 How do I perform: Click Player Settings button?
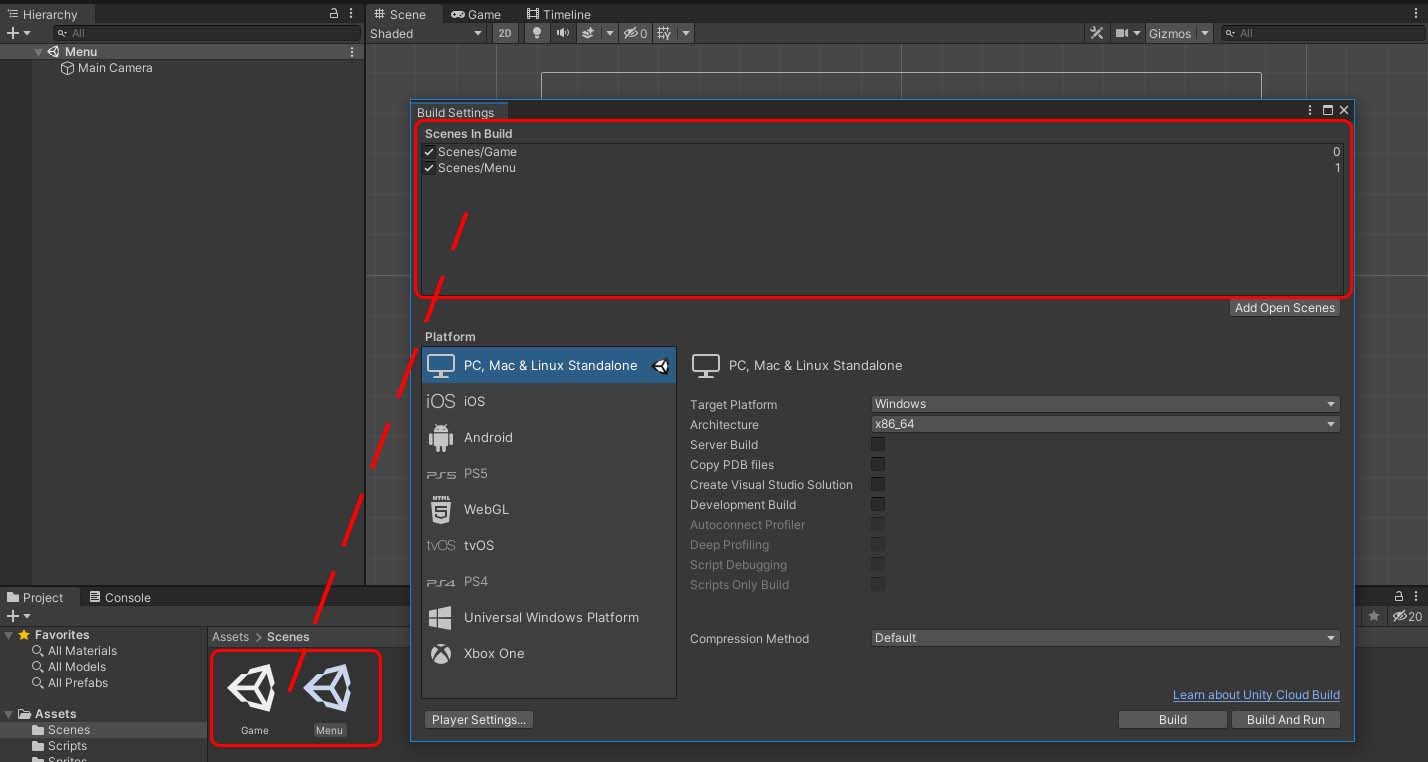479,720
